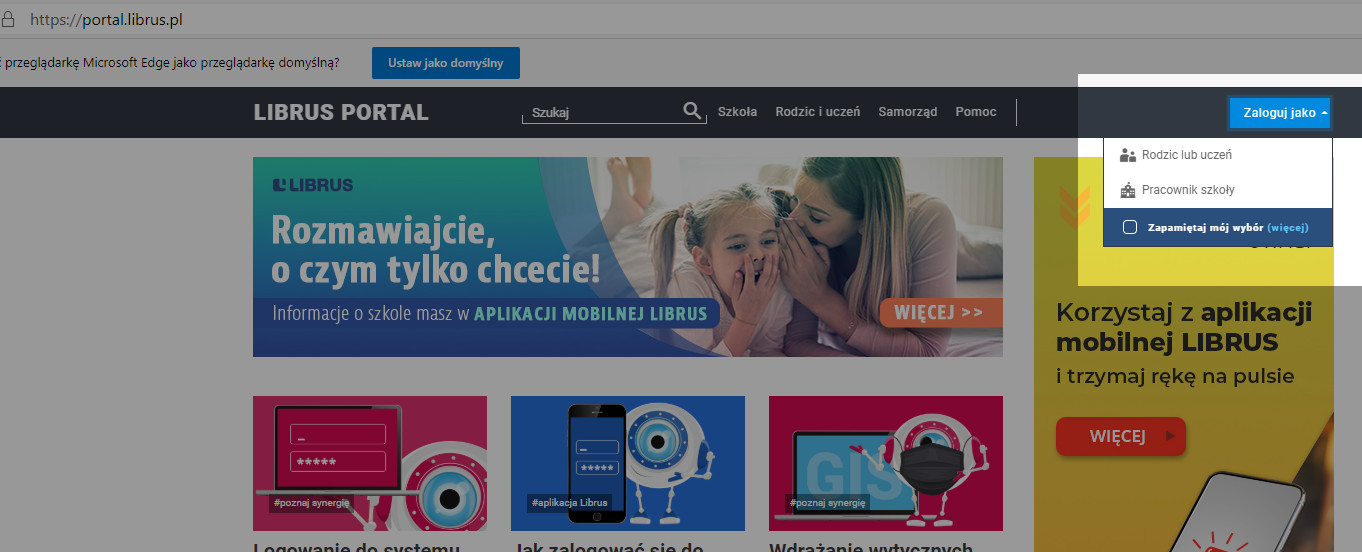1362x552 pixels.
Task: Select Pracownik szkoły login option
Action: [x=1218, y=190]
